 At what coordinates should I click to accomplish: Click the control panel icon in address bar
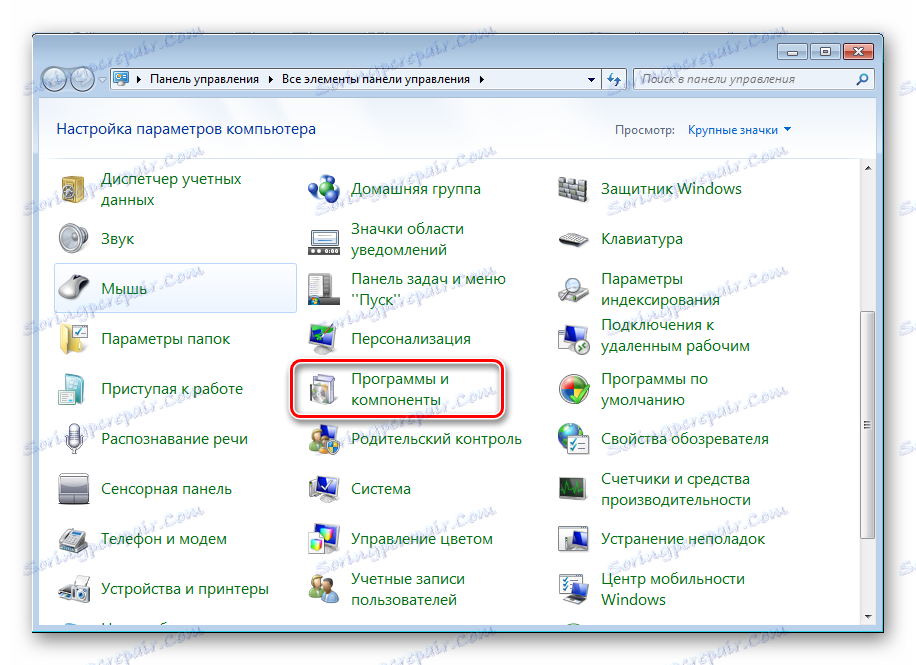121,78
